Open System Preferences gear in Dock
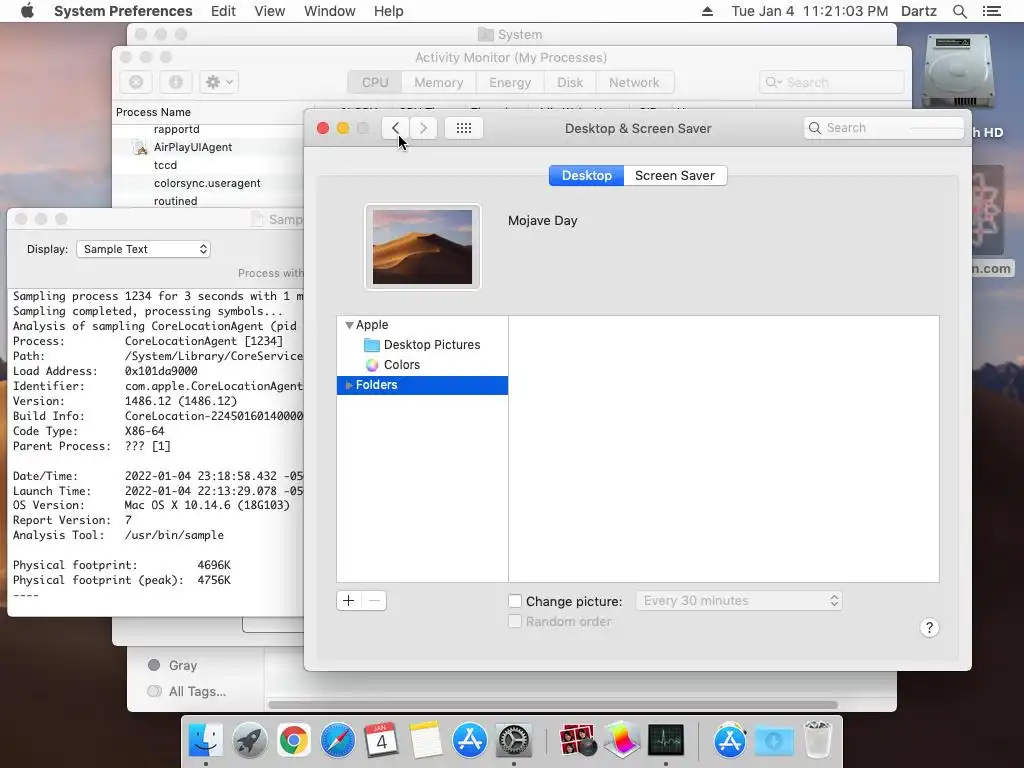The height and width of the screenshot is (768, 1024). 514,741
